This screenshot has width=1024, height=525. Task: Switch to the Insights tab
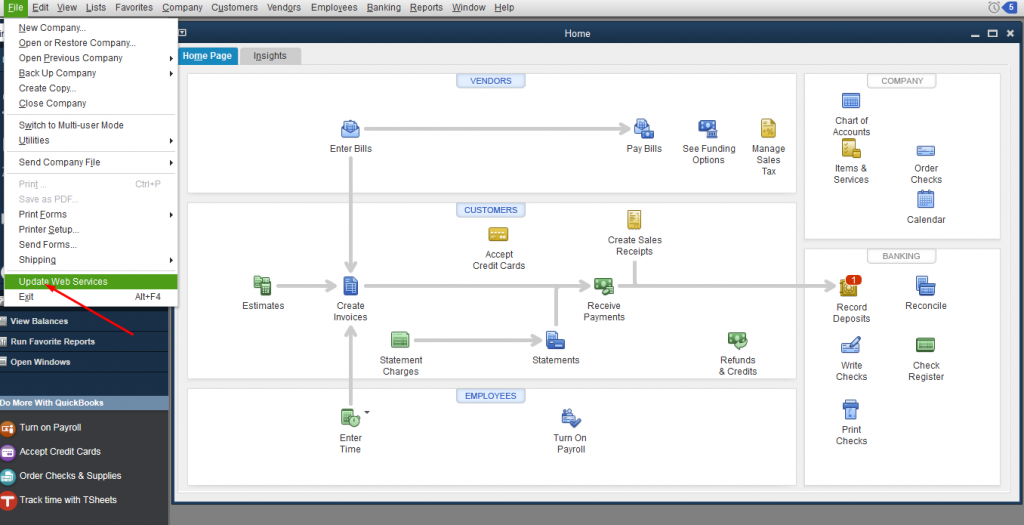(269, 56)
